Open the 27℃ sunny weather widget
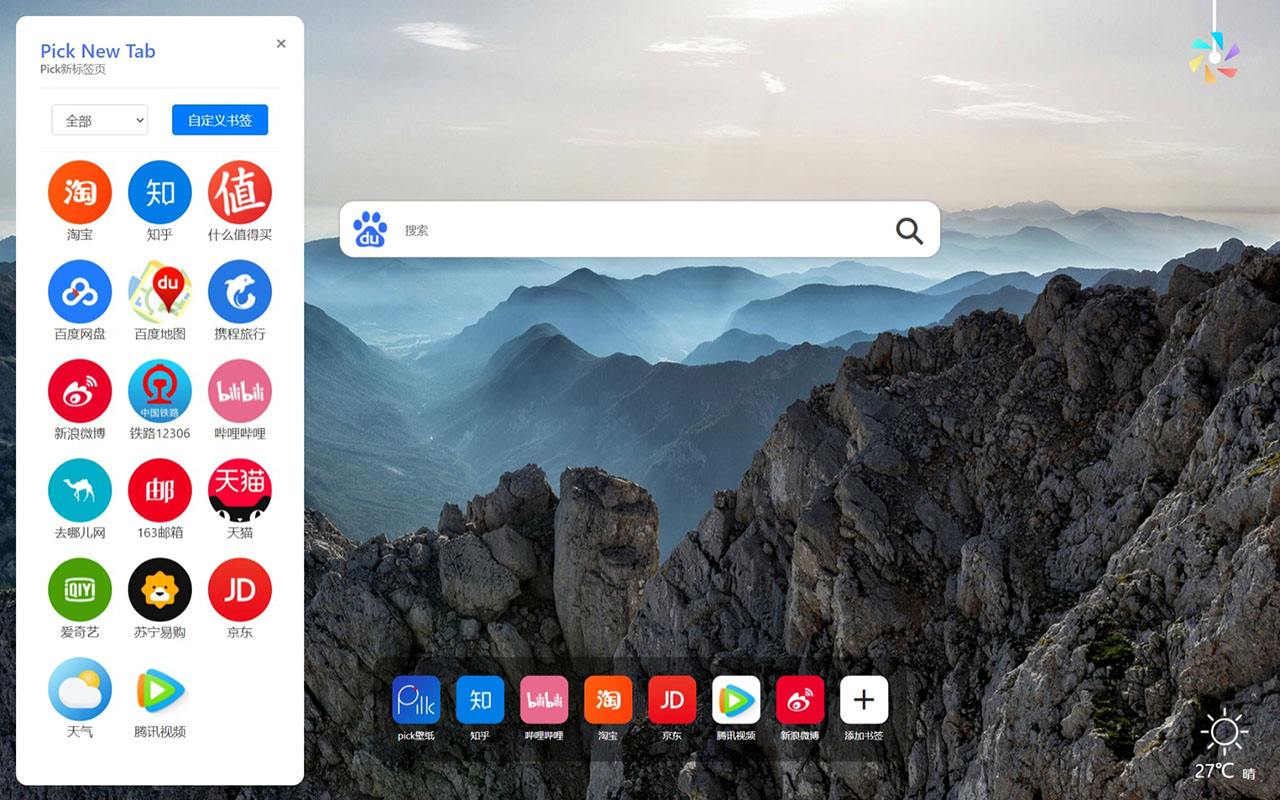The height and width of the screenshot is (800, 1280). tap(1225, 746)
